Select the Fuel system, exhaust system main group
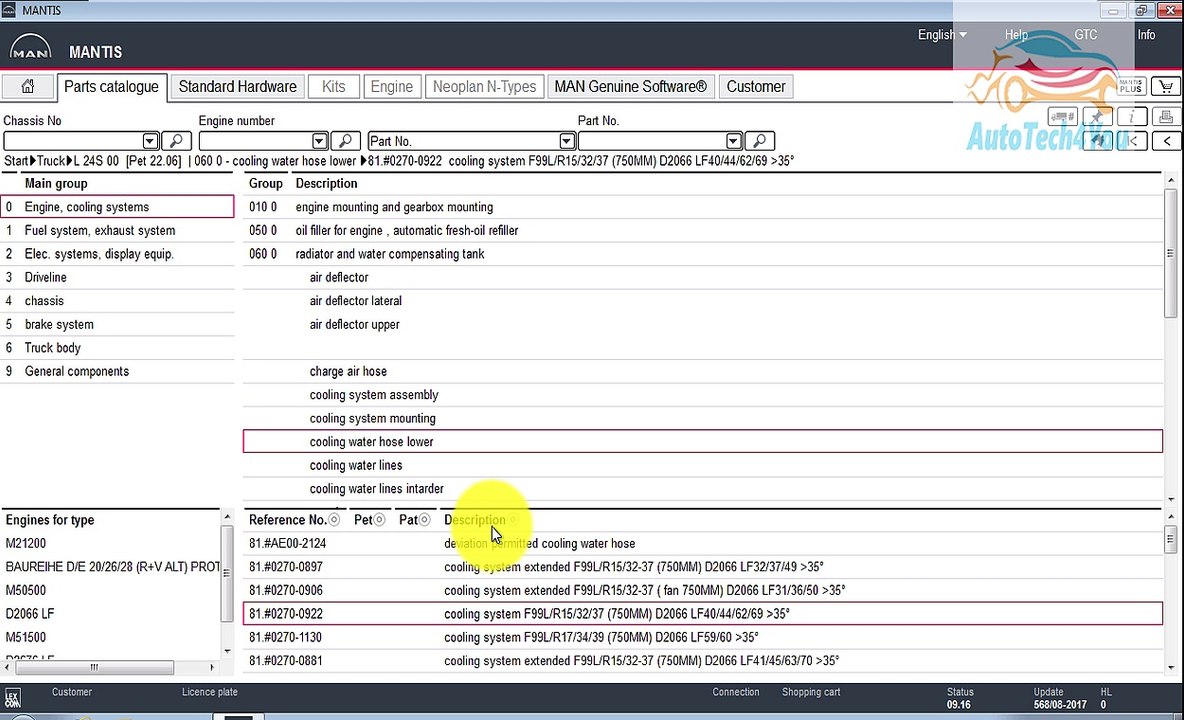The image size is (1184, 720). (100, 230)
